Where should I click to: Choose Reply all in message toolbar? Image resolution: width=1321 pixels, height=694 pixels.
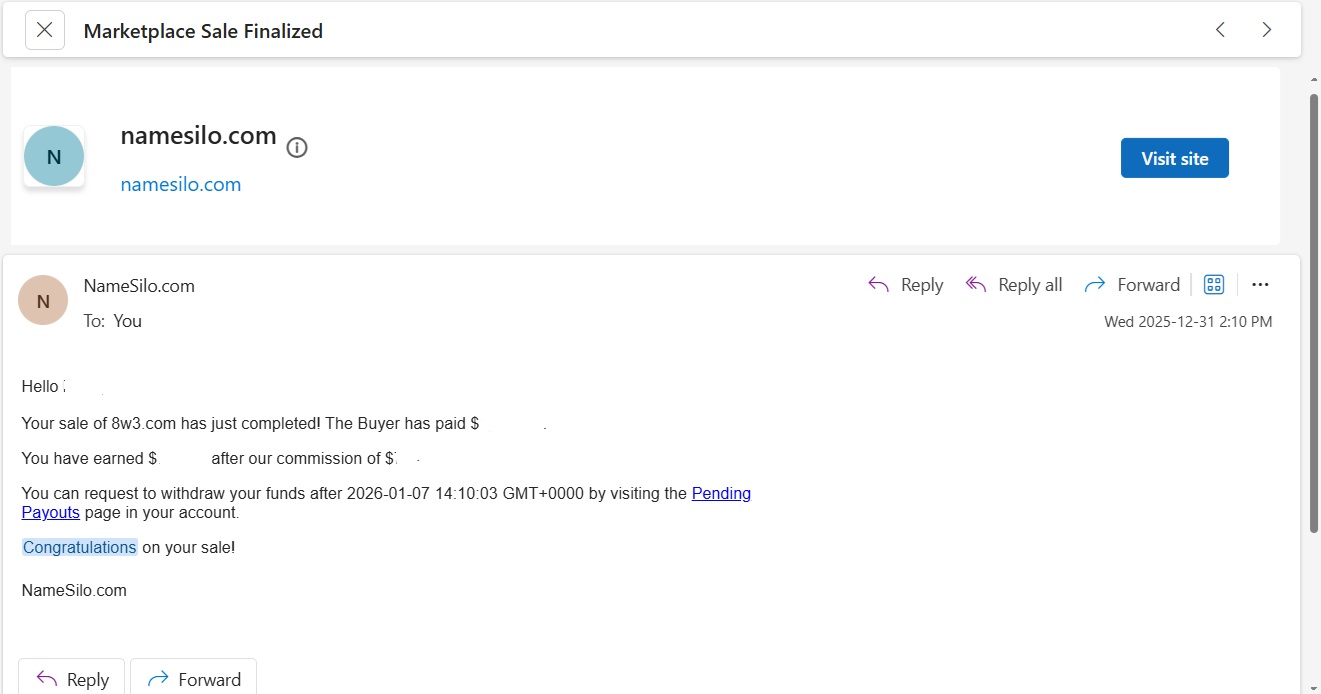click(x=1013, y=285)
